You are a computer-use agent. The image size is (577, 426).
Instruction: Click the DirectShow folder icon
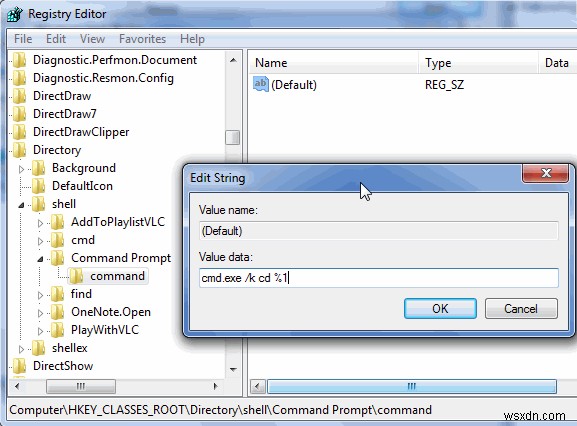[x=20, y=366]
